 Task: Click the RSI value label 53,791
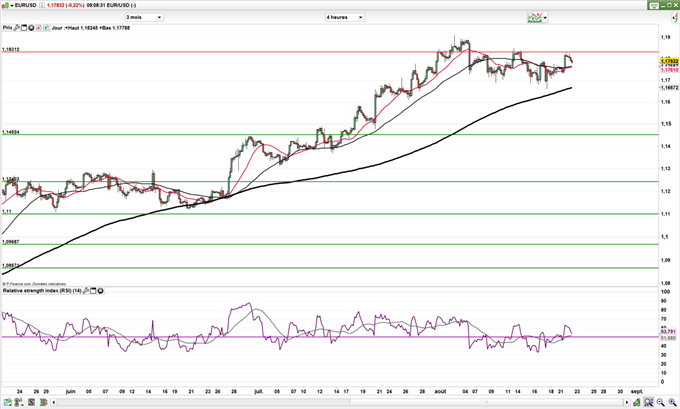(x=668, y=332)
